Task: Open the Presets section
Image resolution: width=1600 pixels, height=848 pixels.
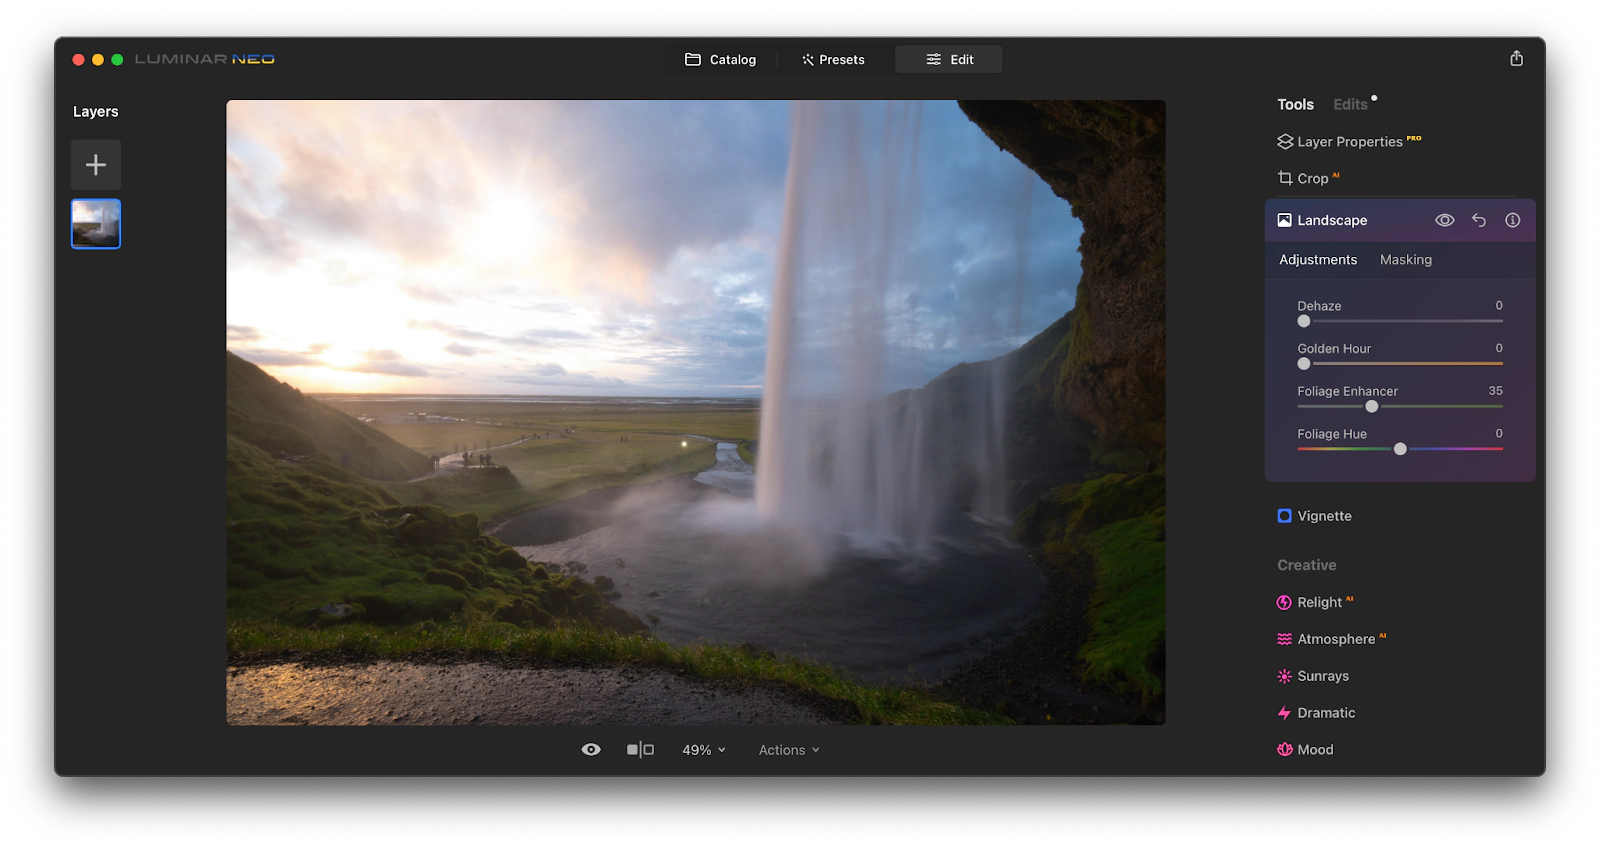Action: tap(833, 60)
